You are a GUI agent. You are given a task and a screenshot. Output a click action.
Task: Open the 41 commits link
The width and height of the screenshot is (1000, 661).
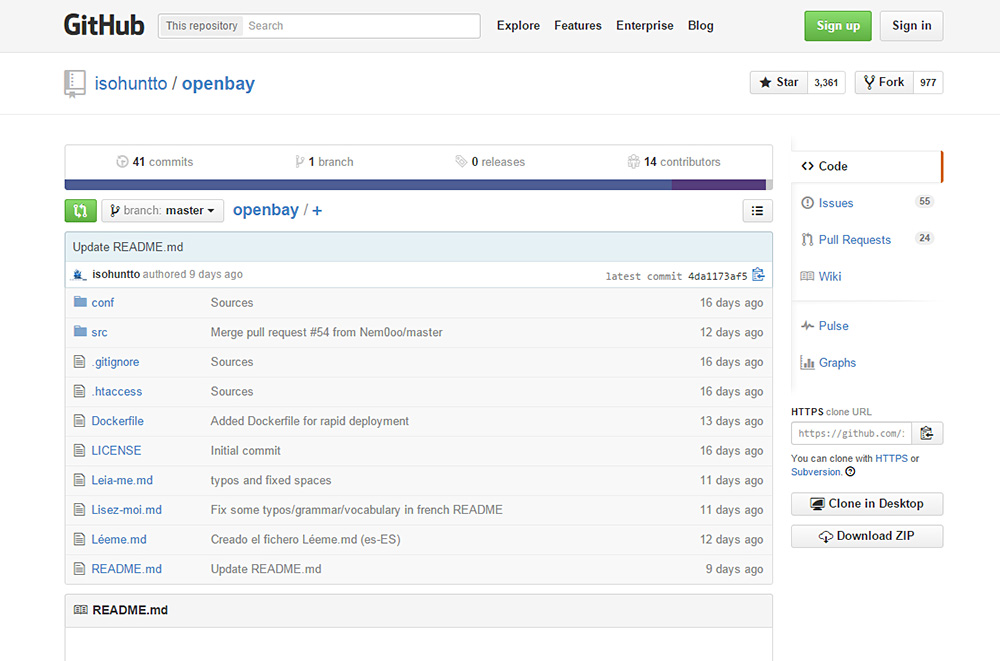(x=154, y=162)
